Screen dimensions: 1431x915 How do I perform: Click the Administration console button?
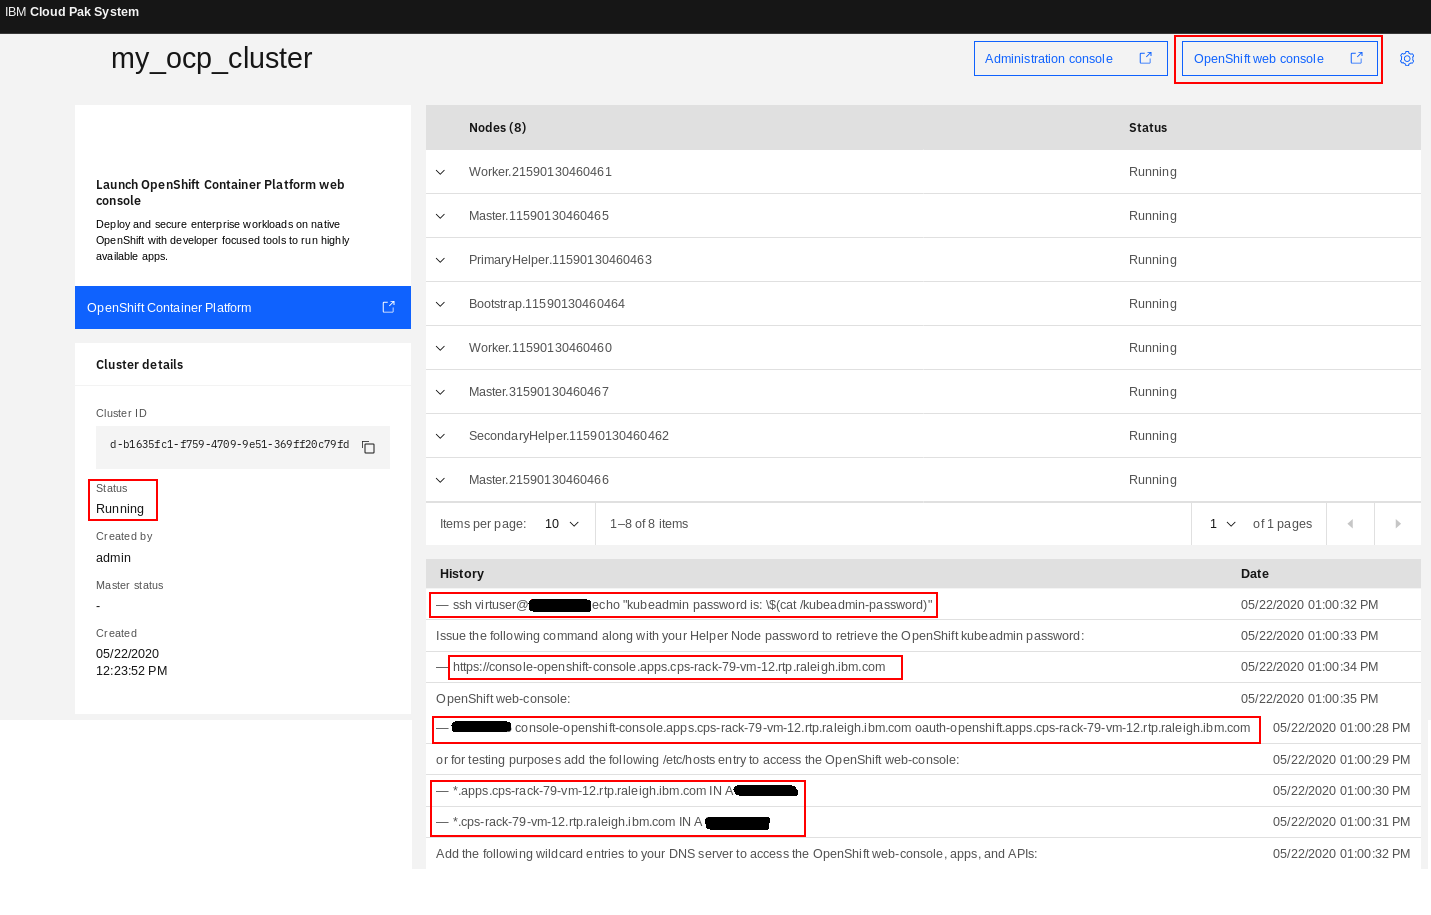pyautogui.click(x=1070, y=58)
